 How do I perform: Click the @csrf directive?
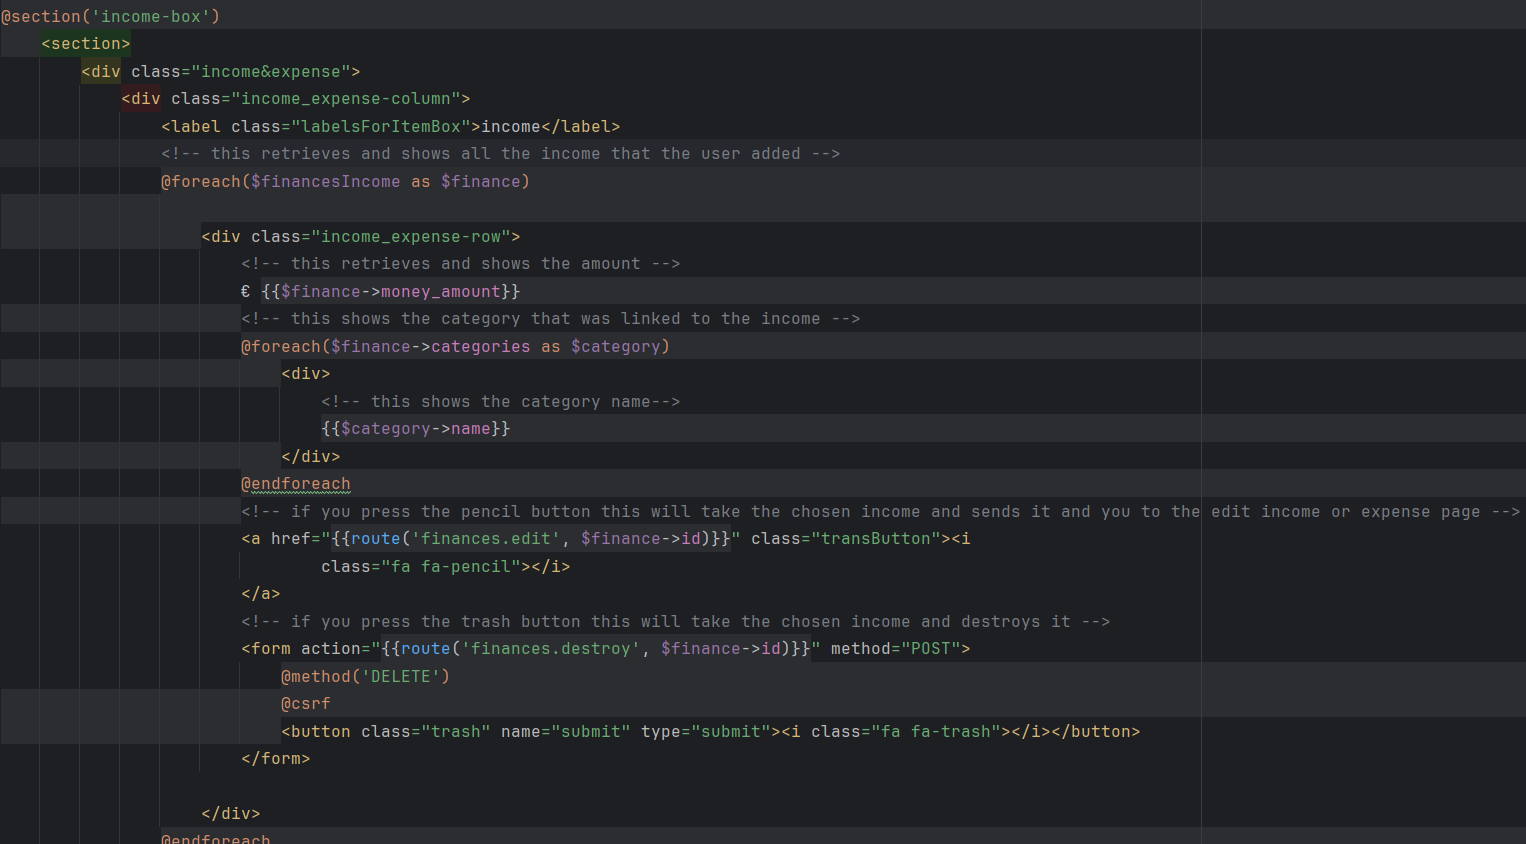tap(306, 704)
